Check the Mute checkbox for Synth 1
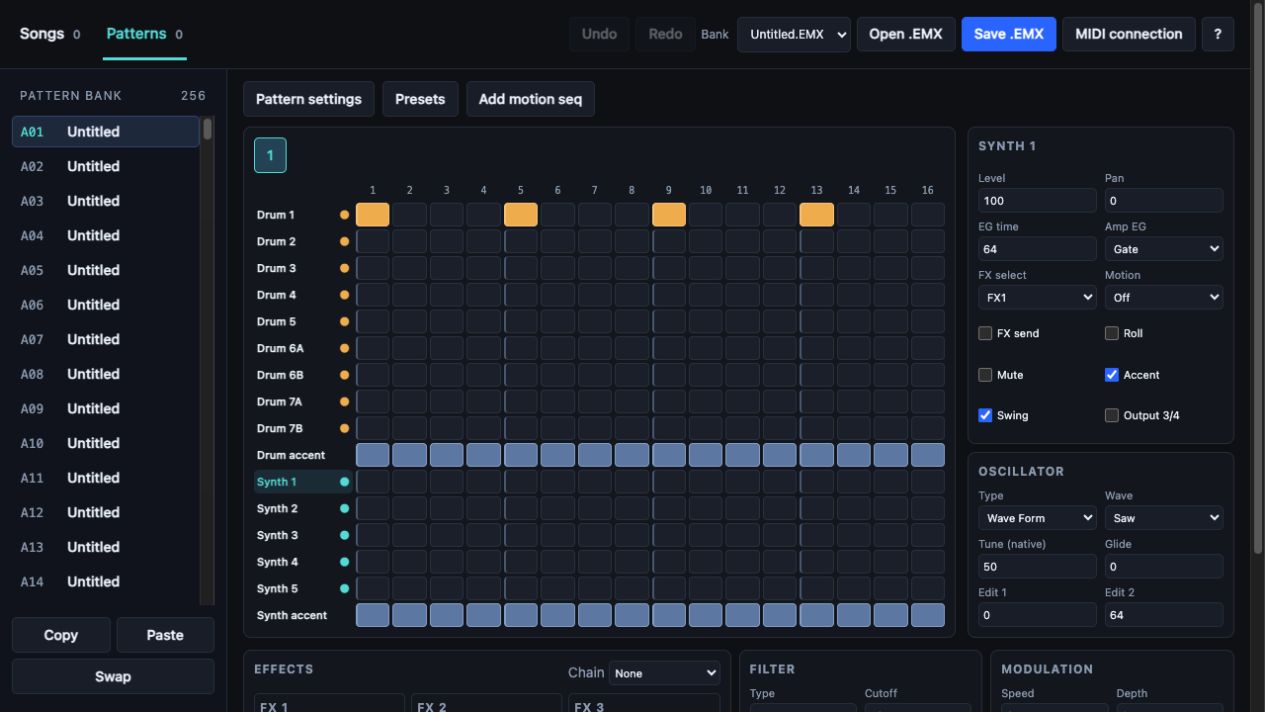1265x712 pixels. [985, 375]
